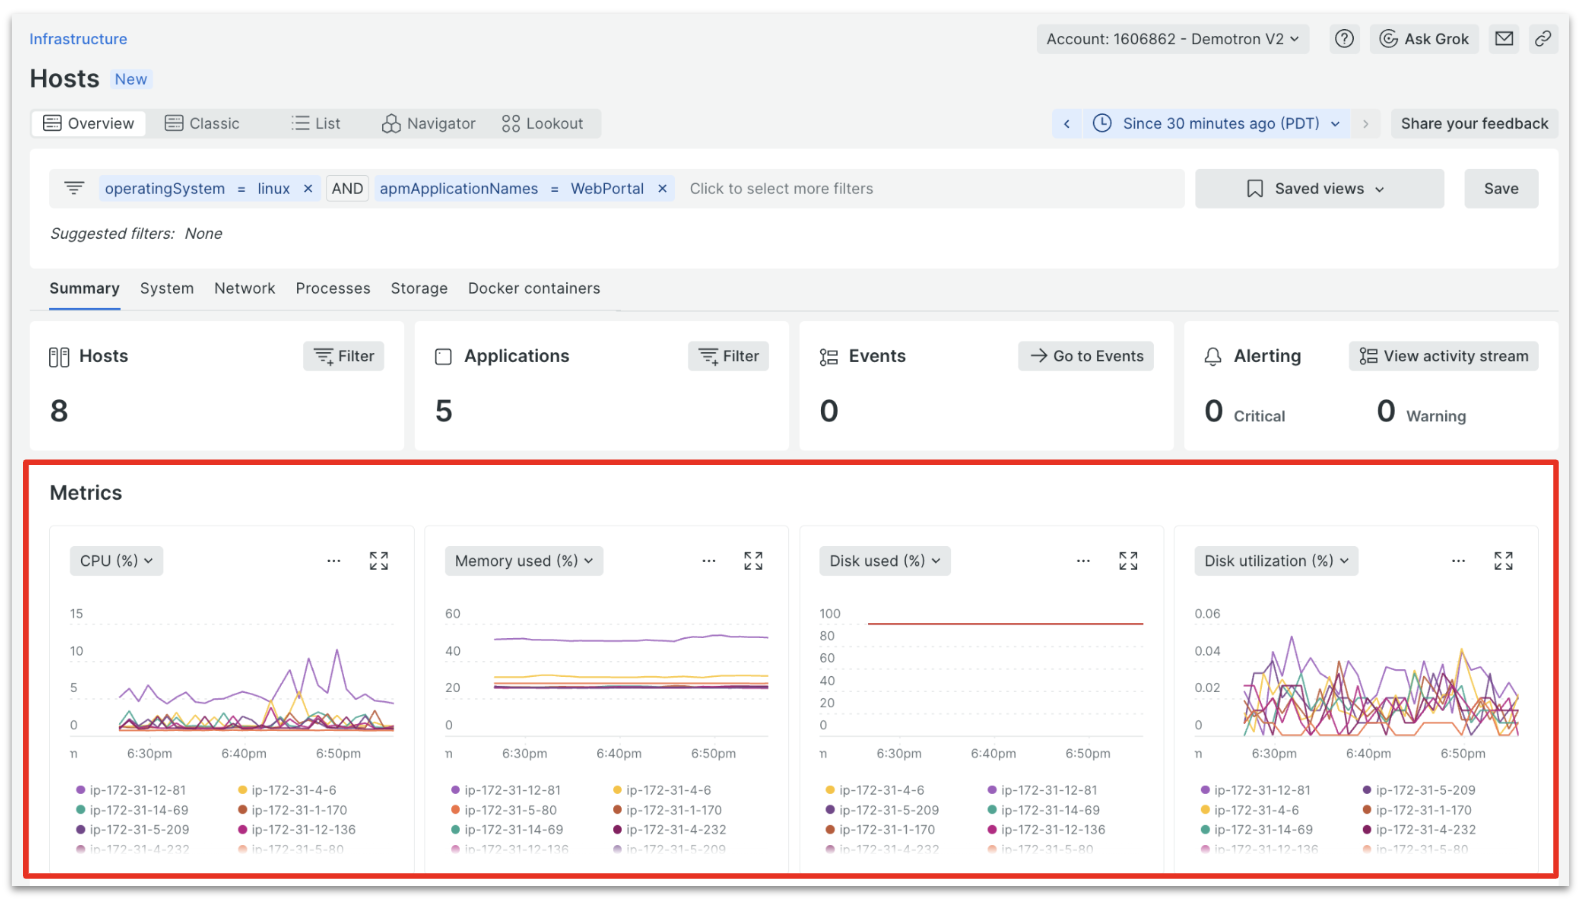Toggle ip-172-31-5-209 series in Disk used legend
Image resolution: width=1590 pixels, height=904 pixels.
click(882, 811)
